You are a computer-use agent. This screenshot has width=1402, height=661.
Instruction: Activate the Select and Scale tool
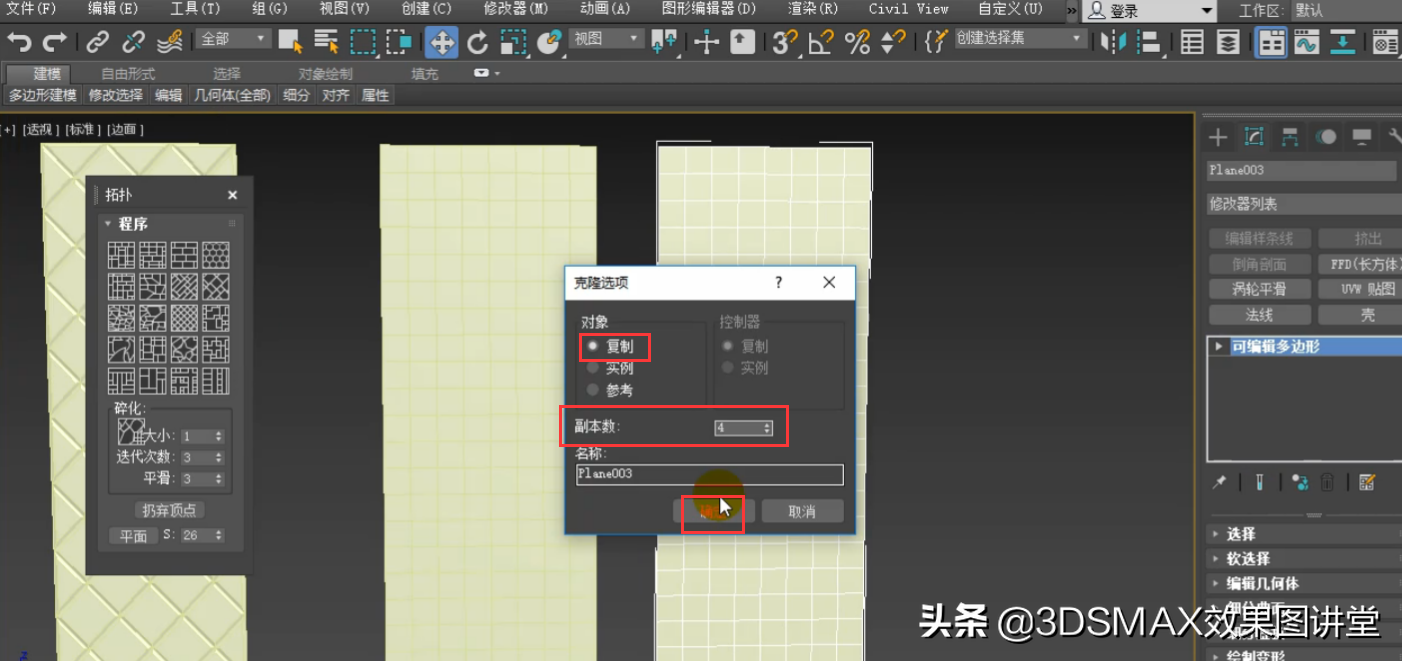513,42
